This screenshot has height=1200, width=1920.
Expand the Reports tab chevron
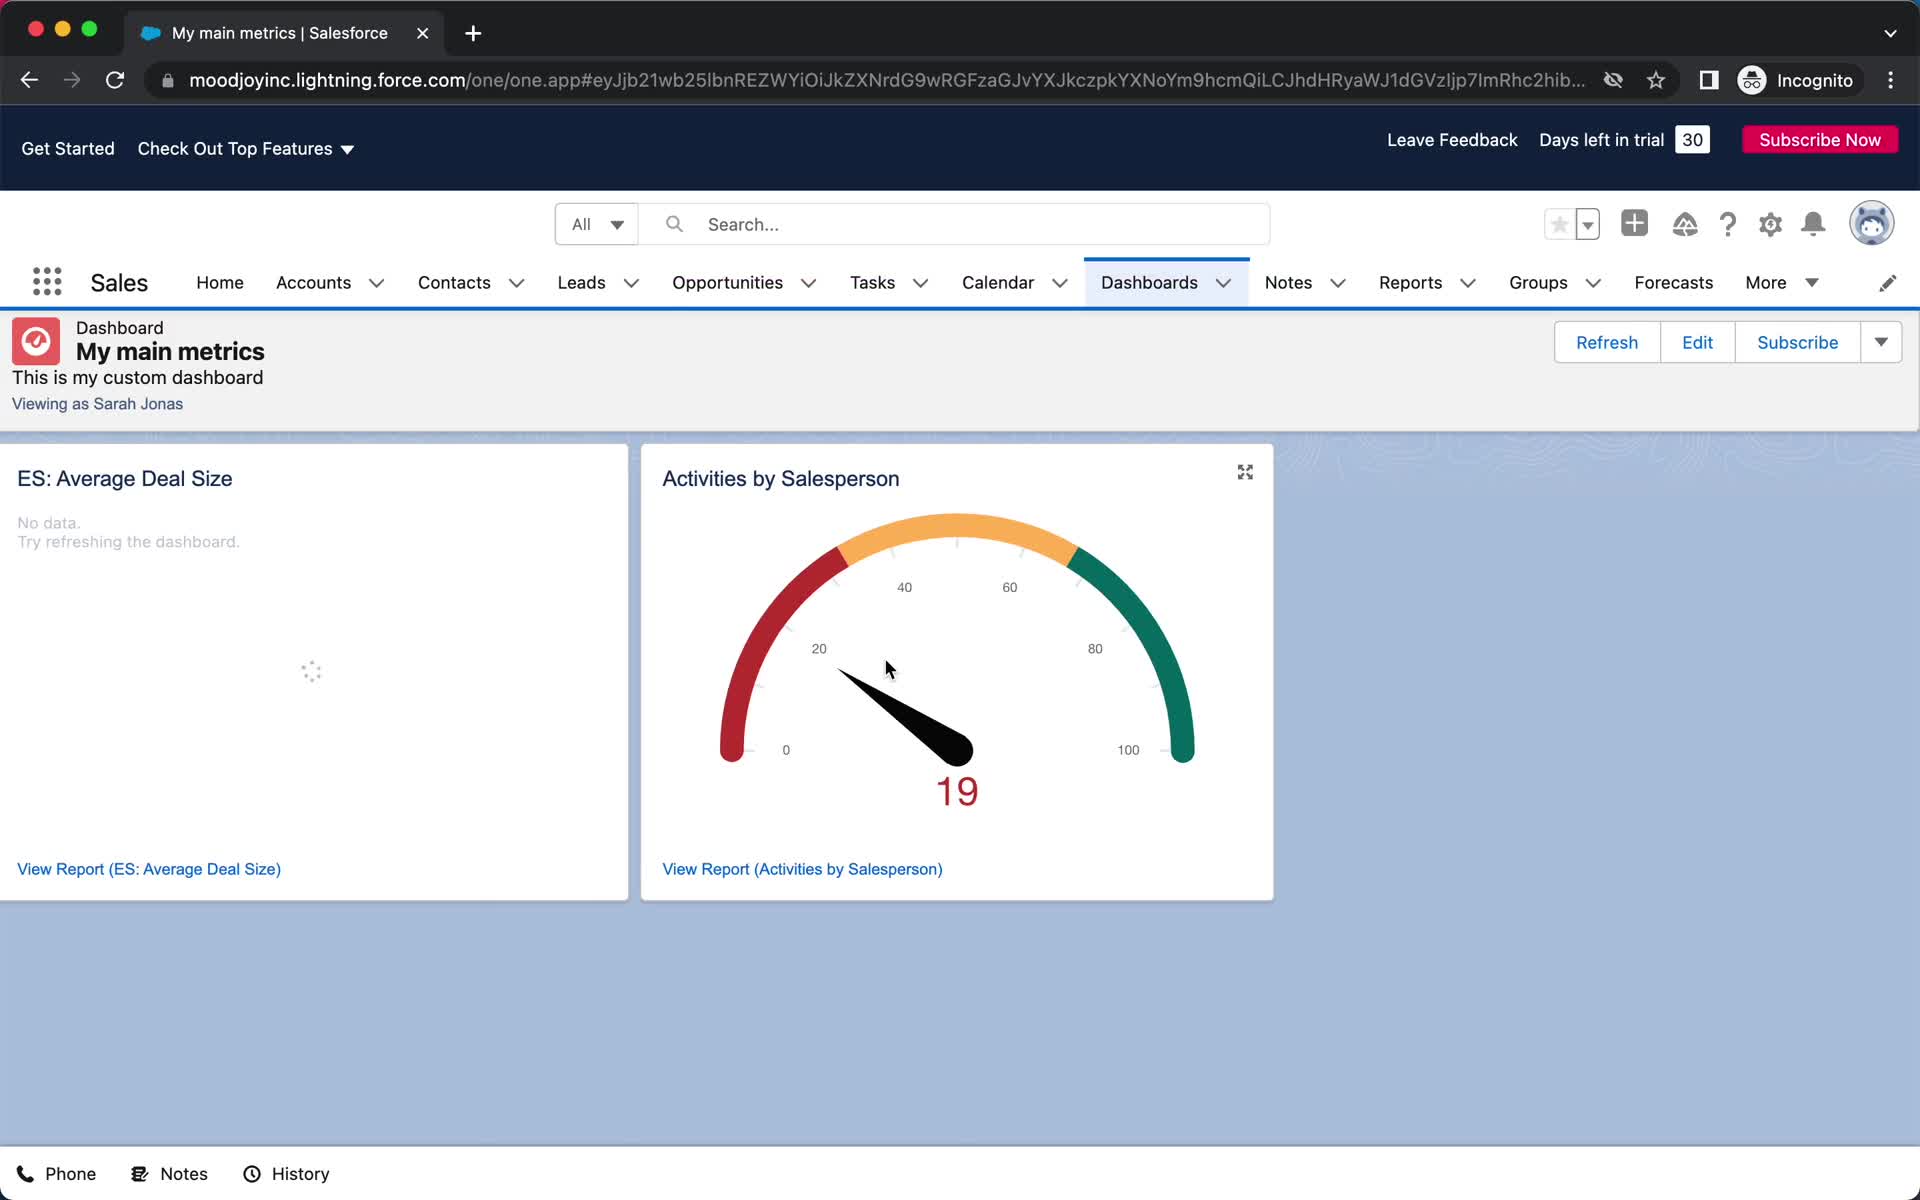tap(1467, 283)
